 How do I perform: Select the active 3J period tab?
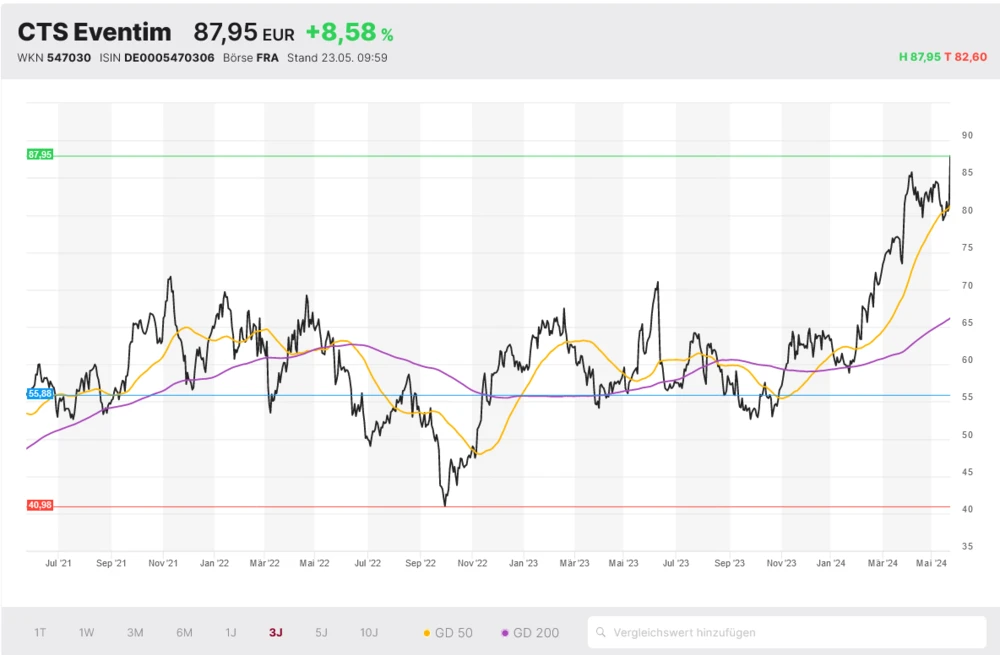click(276, 632)
